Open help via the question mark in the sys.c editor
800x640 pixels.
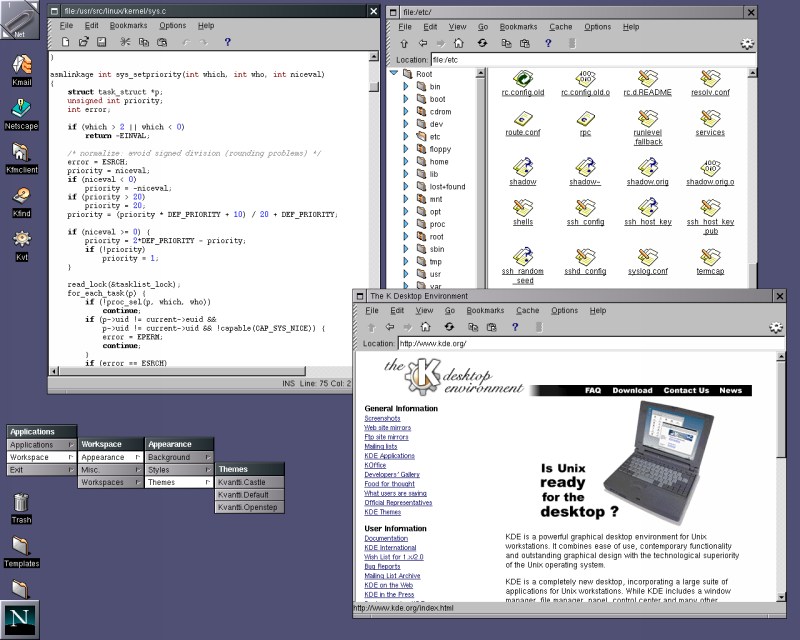(228, 42)
